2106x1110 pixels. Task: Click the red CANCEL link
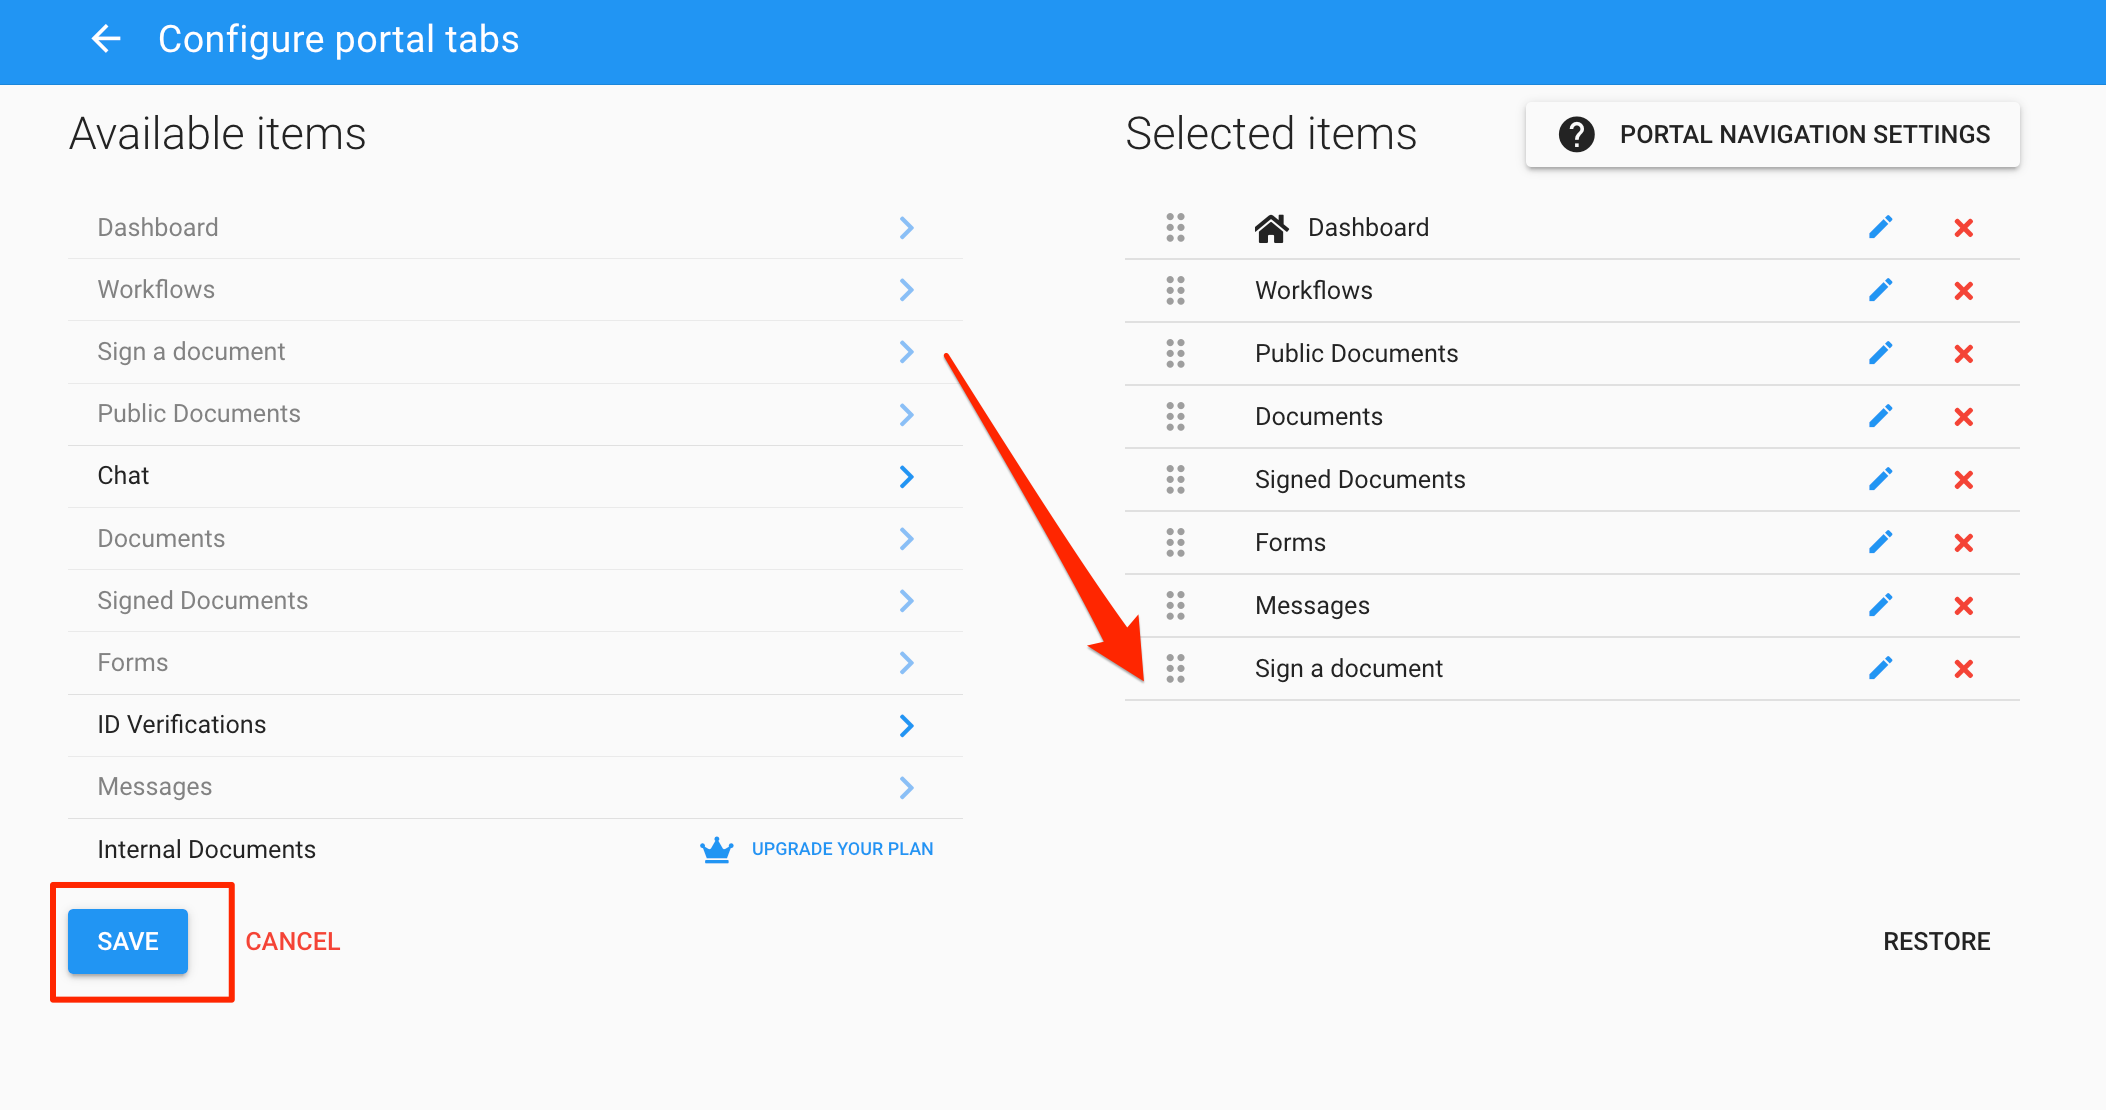coord(293,941)
